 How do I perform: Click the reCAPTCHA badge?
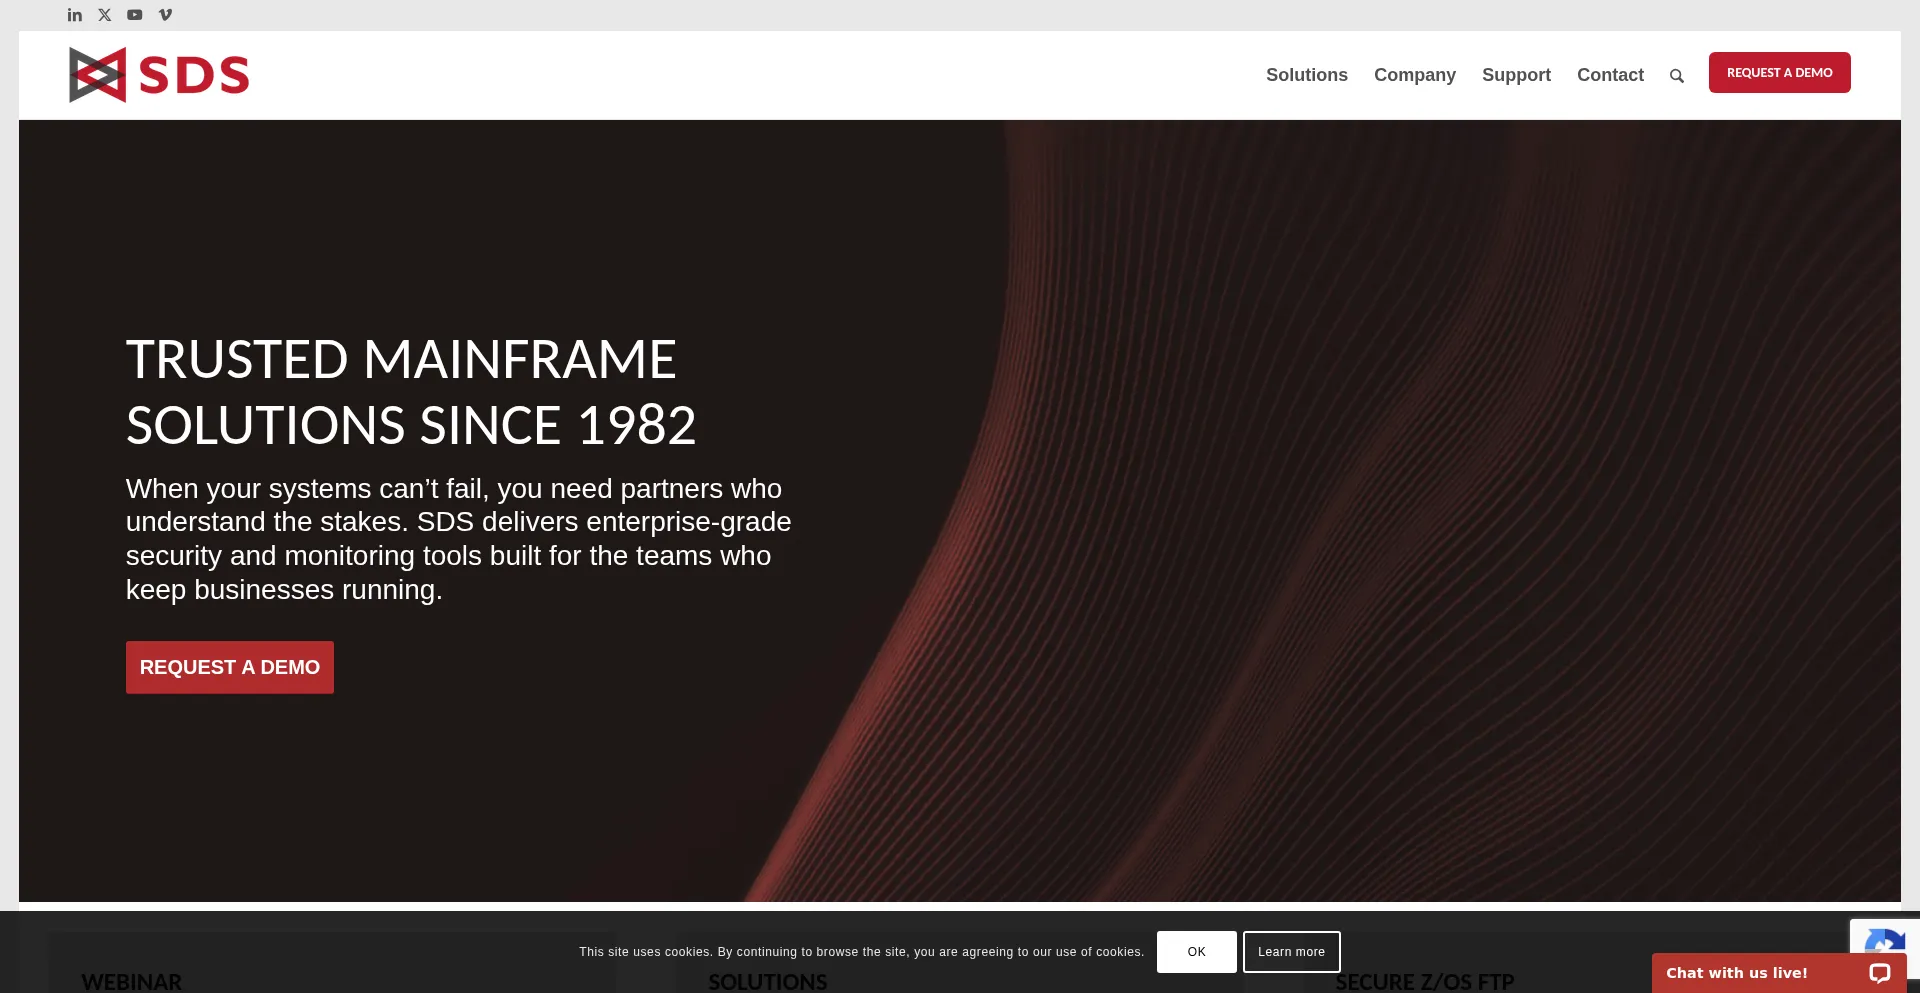[x=1884, y=936]
